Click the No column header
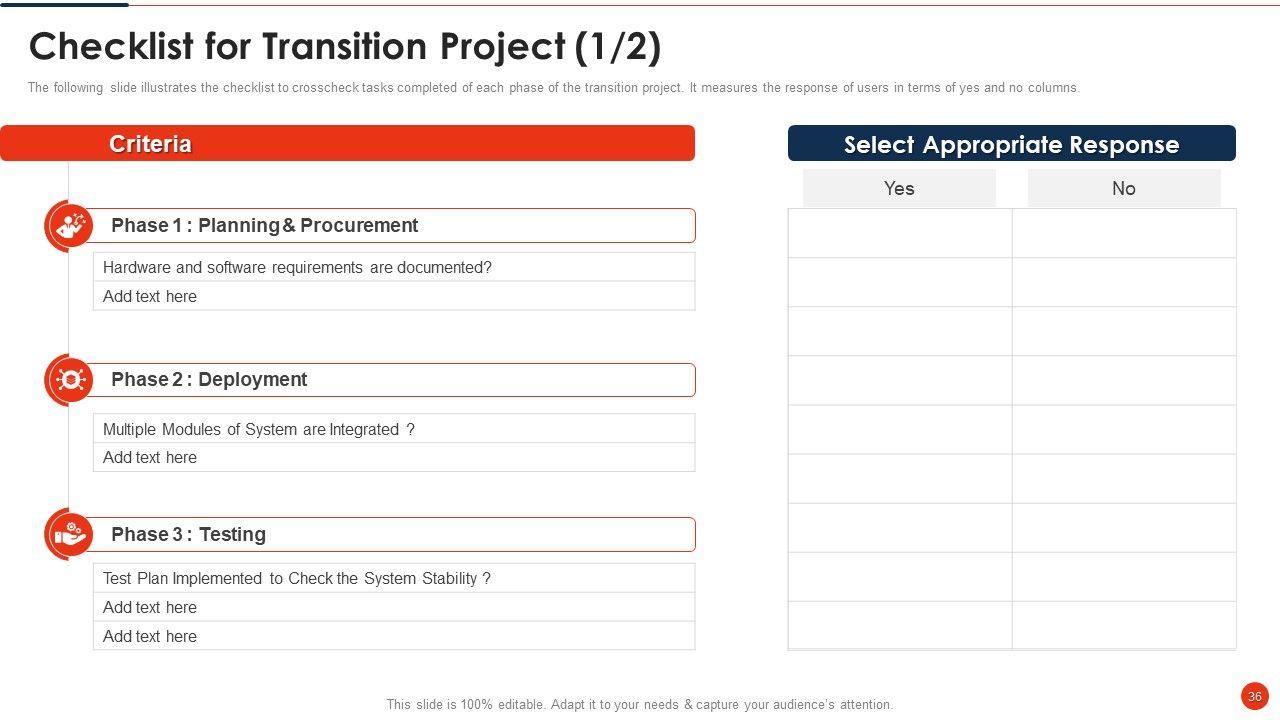This screenshot has width=1280, height=720. pos(1124,188)
